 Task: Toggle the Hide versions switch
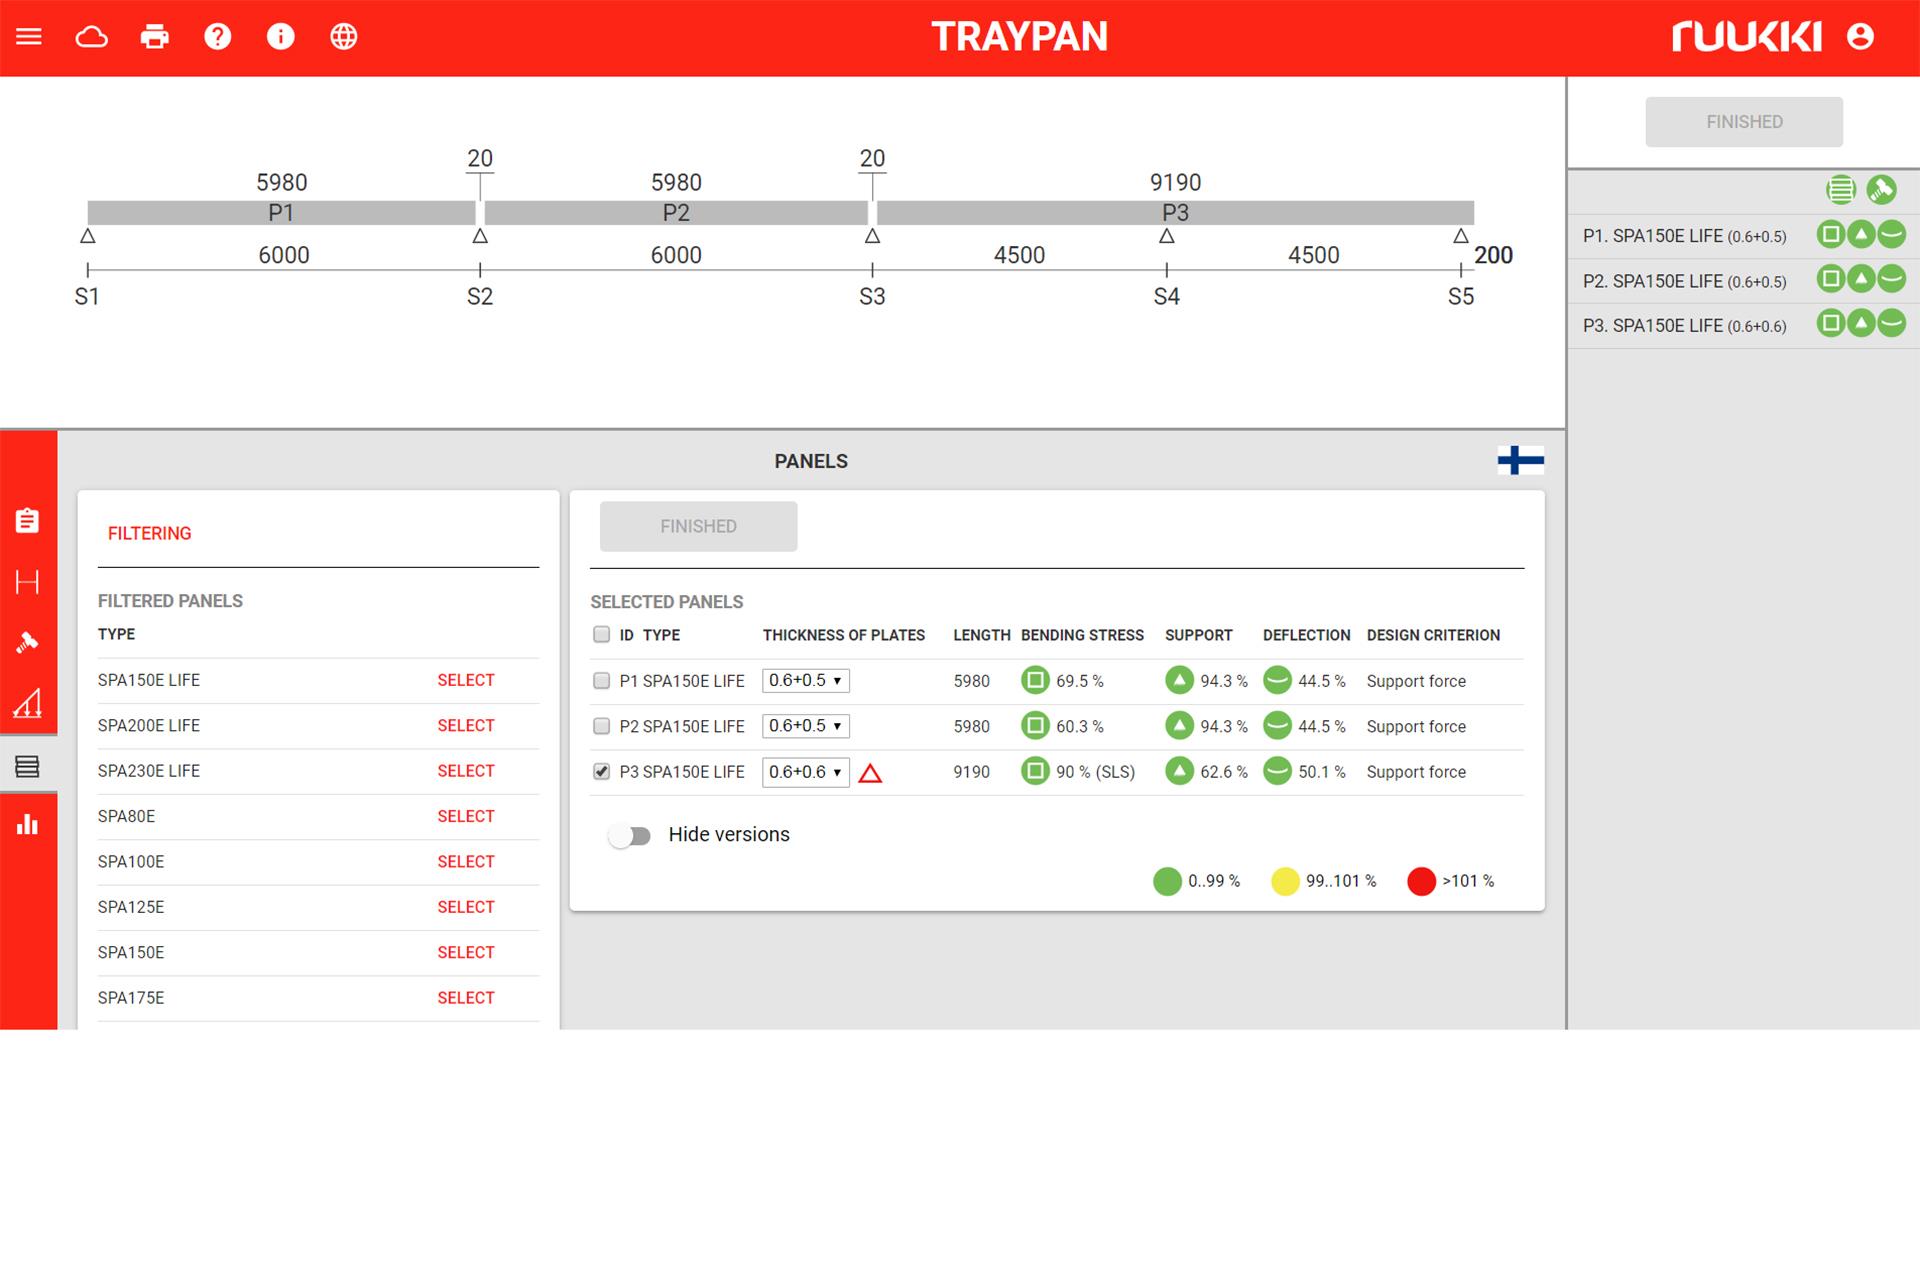pyautogui.click(x=630, y=835)
